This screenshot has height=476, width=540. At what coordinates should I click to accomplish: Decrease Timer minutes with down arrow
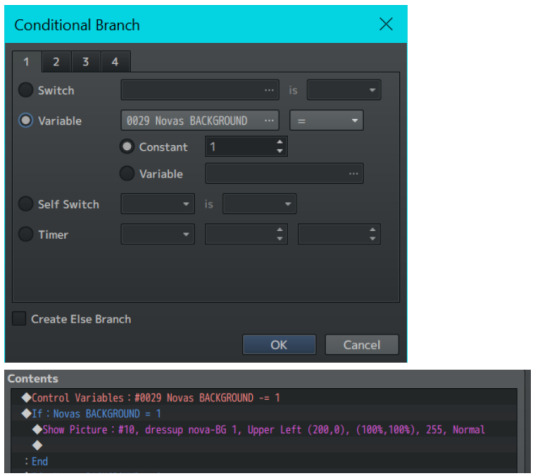(x=280, y=239)
